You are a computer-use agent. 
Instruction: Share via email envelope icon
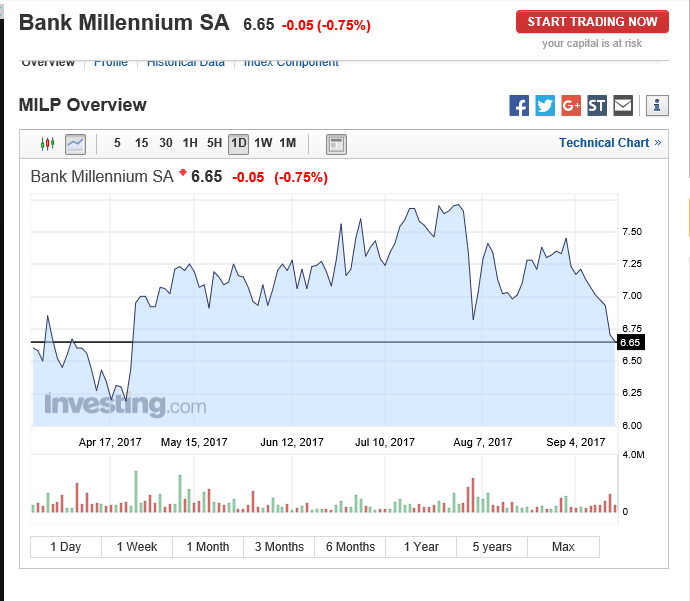click(623, 106)
